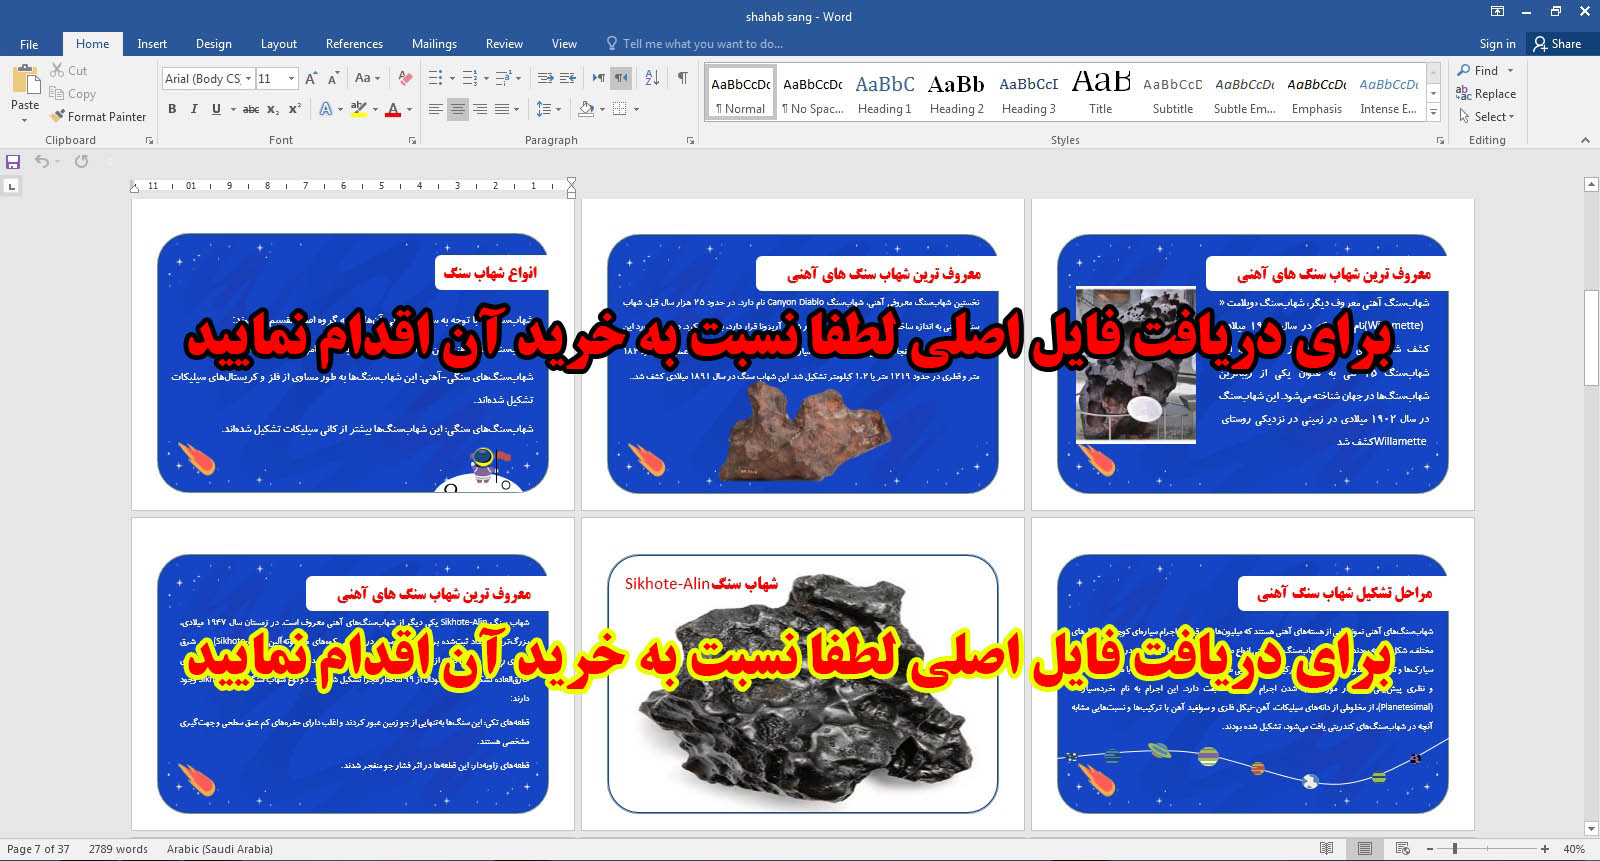Switch to Web Layout view
This screenshot has width=1600, height=861.
(1403, 849)
